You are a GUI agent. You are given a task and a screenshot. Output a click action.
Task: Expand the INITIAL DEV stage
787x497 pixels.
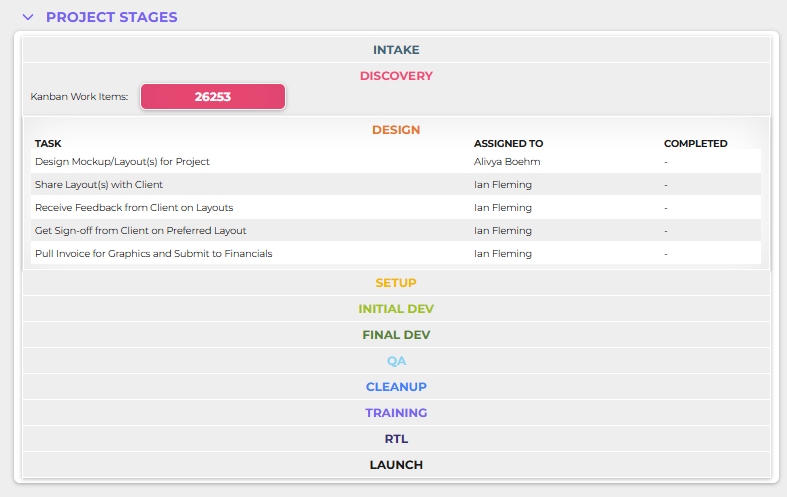(396, 309)
